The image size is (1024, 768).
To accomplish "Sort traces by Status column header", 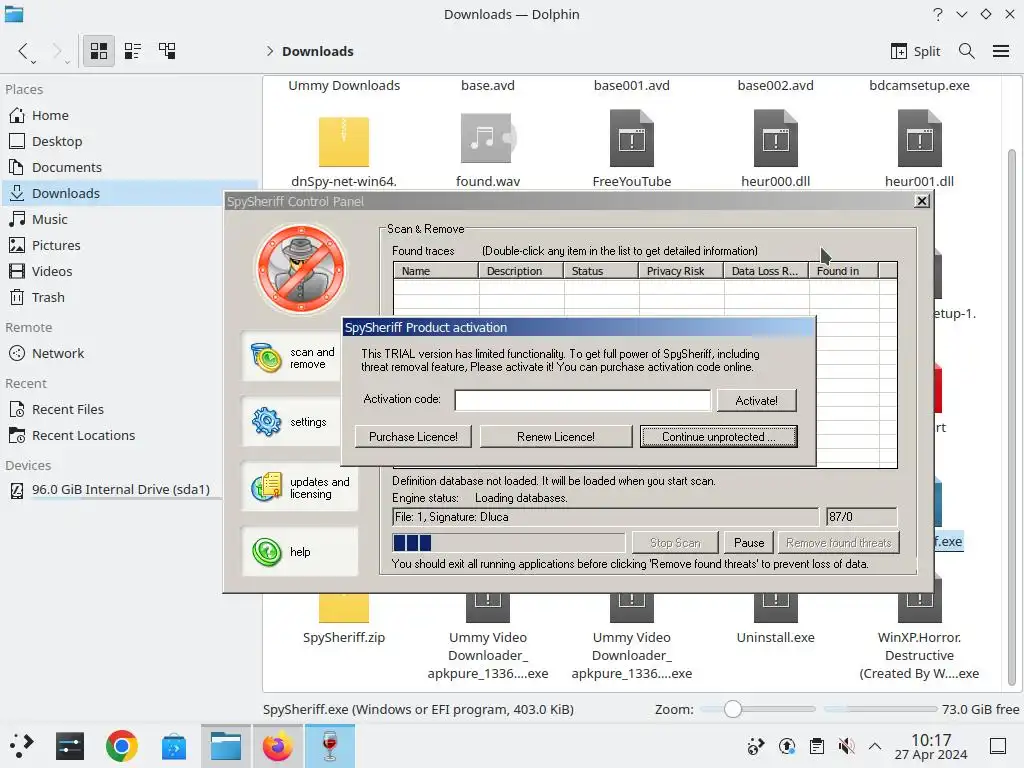I will click(601, 271).
